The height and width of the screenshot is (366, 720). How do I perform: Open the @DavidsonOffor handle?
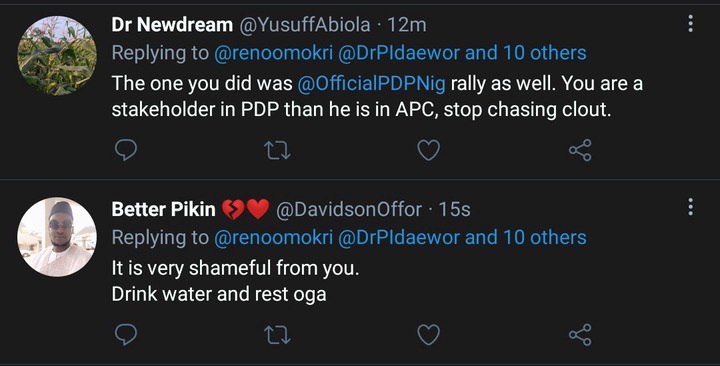pyautogui.click(x=349, y=209)
